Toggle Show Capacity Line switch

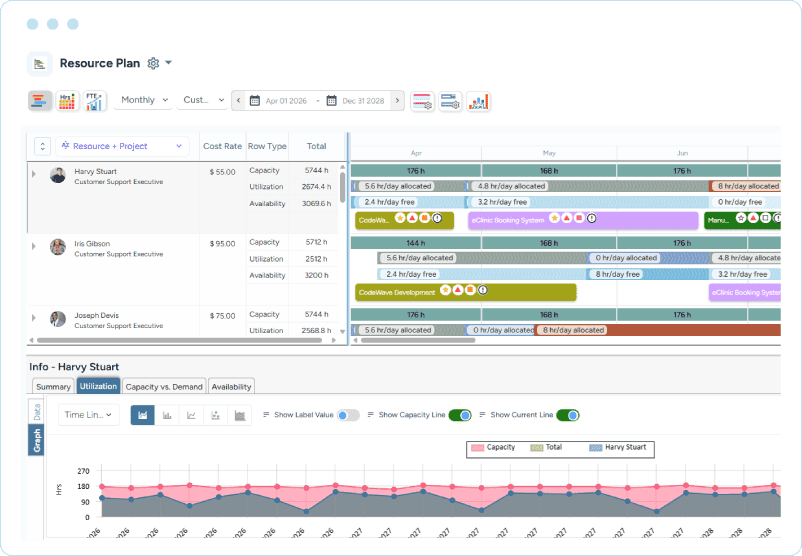pyautogui.click(x=460, y=415)
